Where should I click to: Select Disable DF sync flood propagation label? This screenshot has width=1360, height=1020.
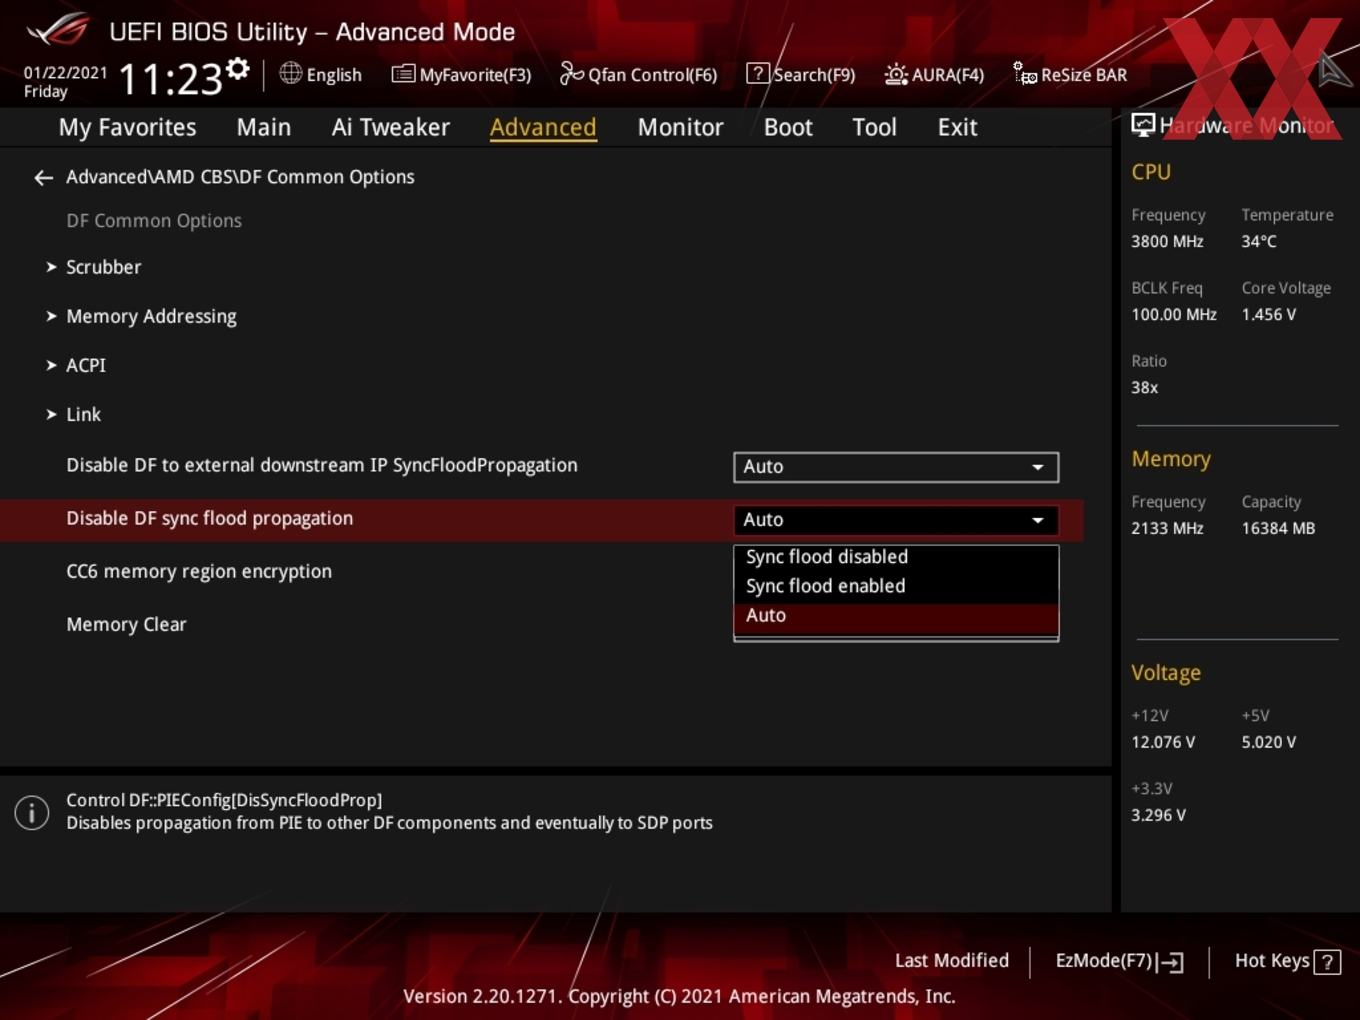[209, 518]
